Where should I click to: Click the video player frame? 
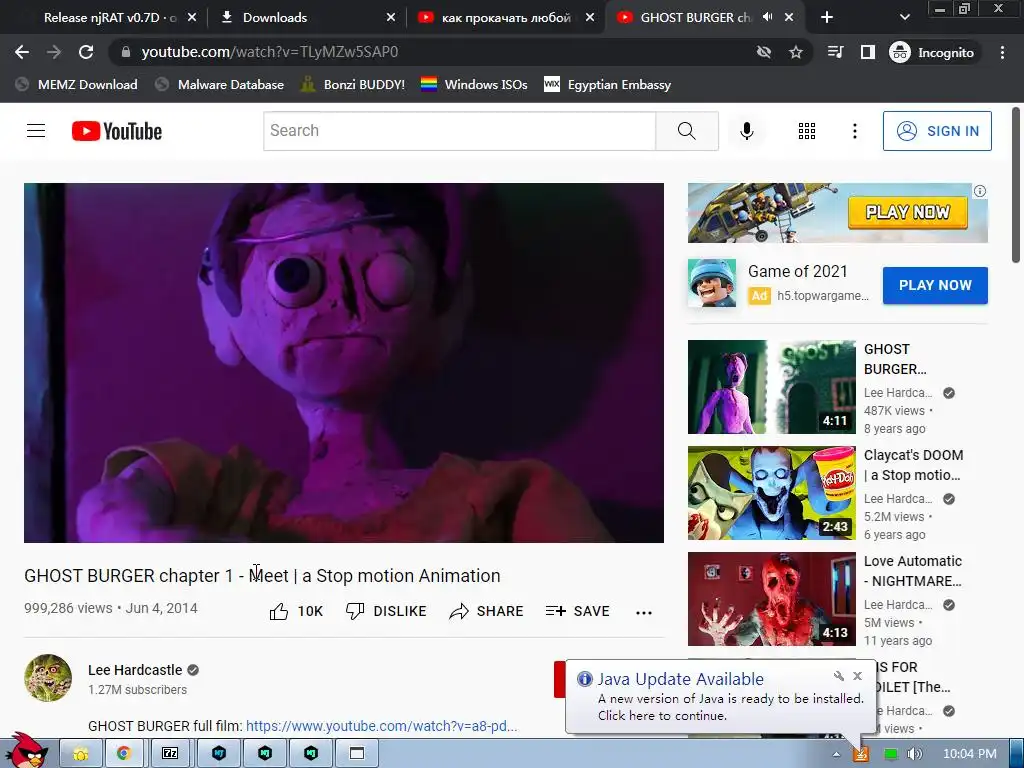coord(344,362)
